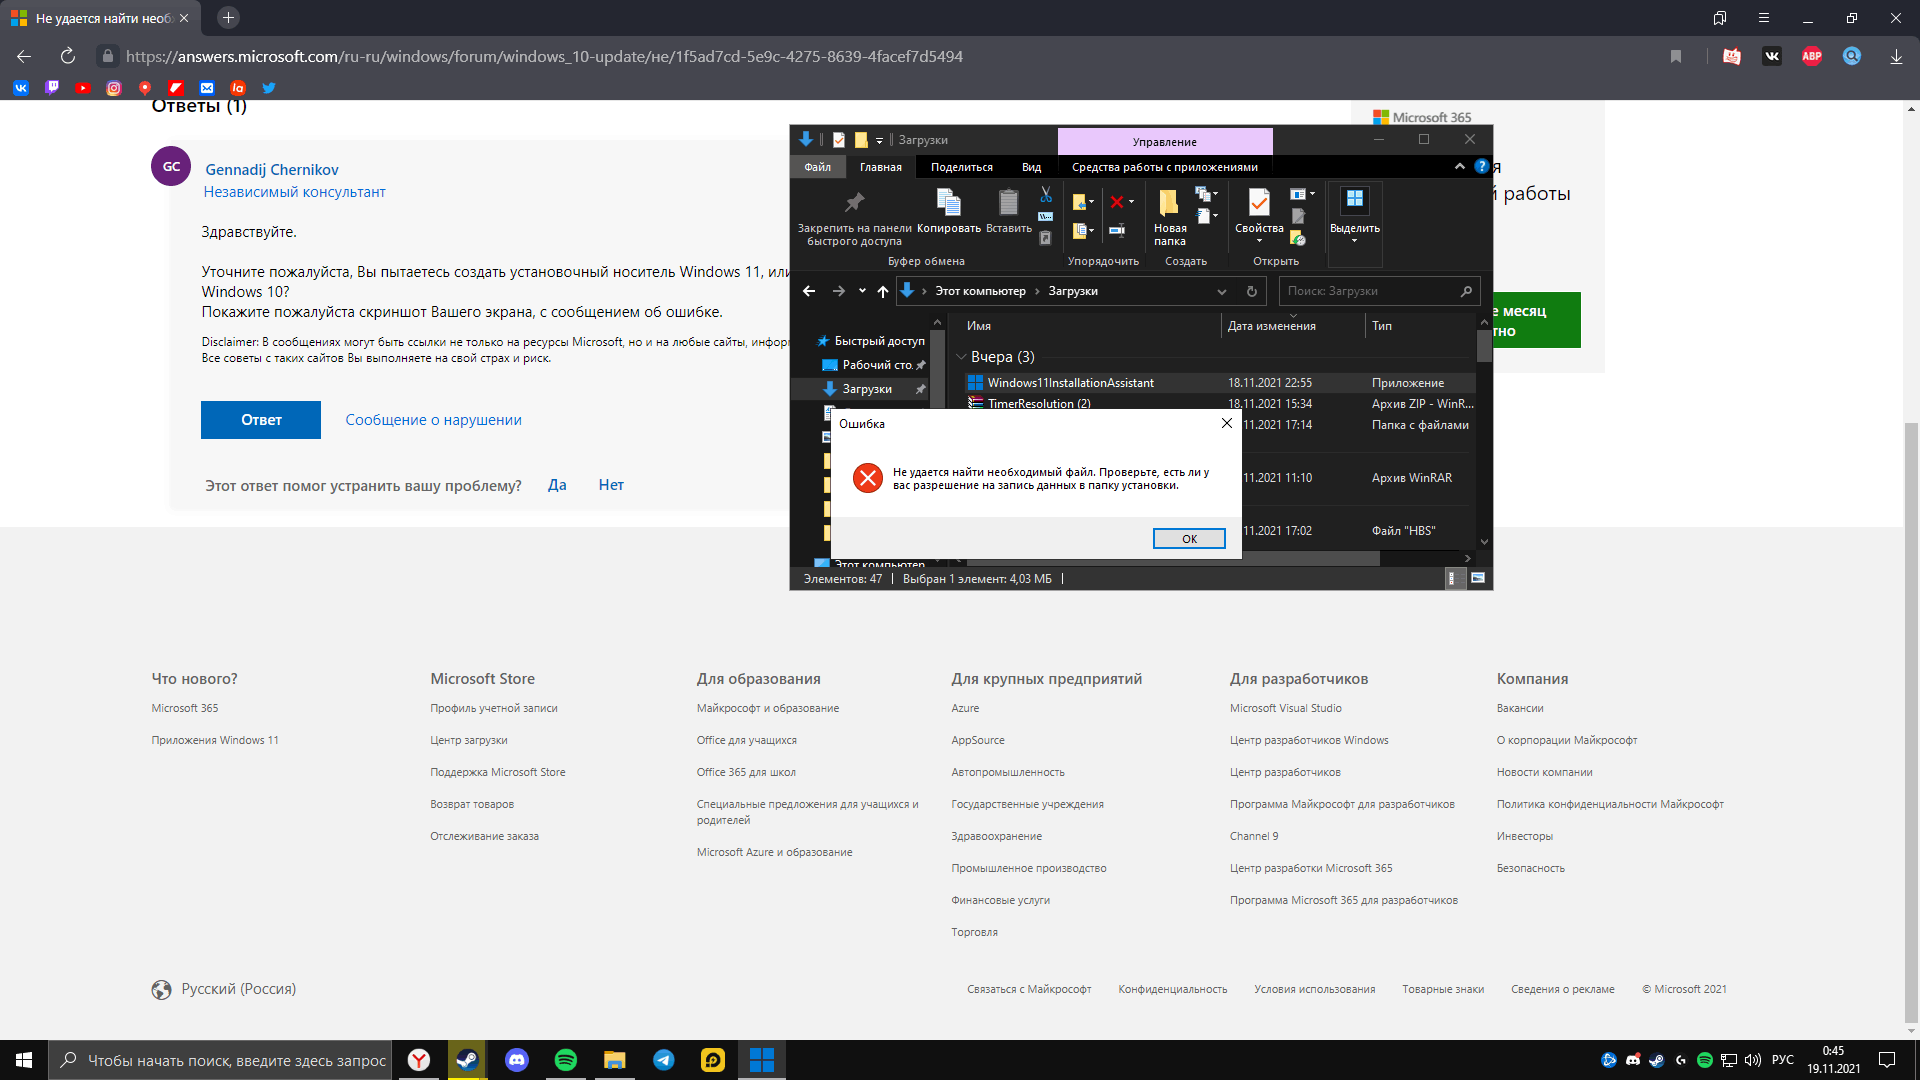Click red X delete icon in ribbon
1920x1080 pixels.
(x=1117, y=202)
